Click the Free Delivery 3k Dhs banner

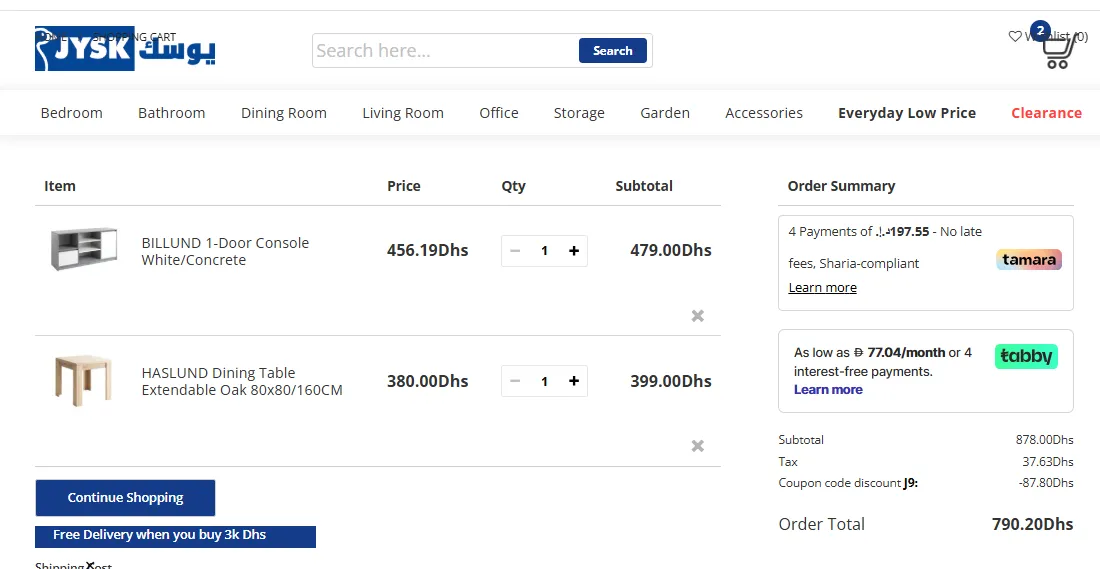tap(175, 536)
